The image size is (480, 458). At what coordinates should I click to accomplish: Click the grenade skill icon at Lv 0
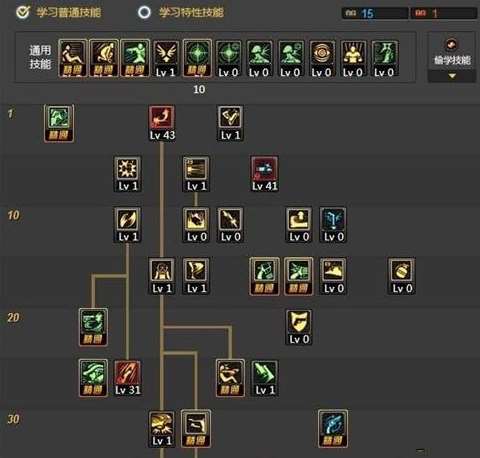click(401, 276)
